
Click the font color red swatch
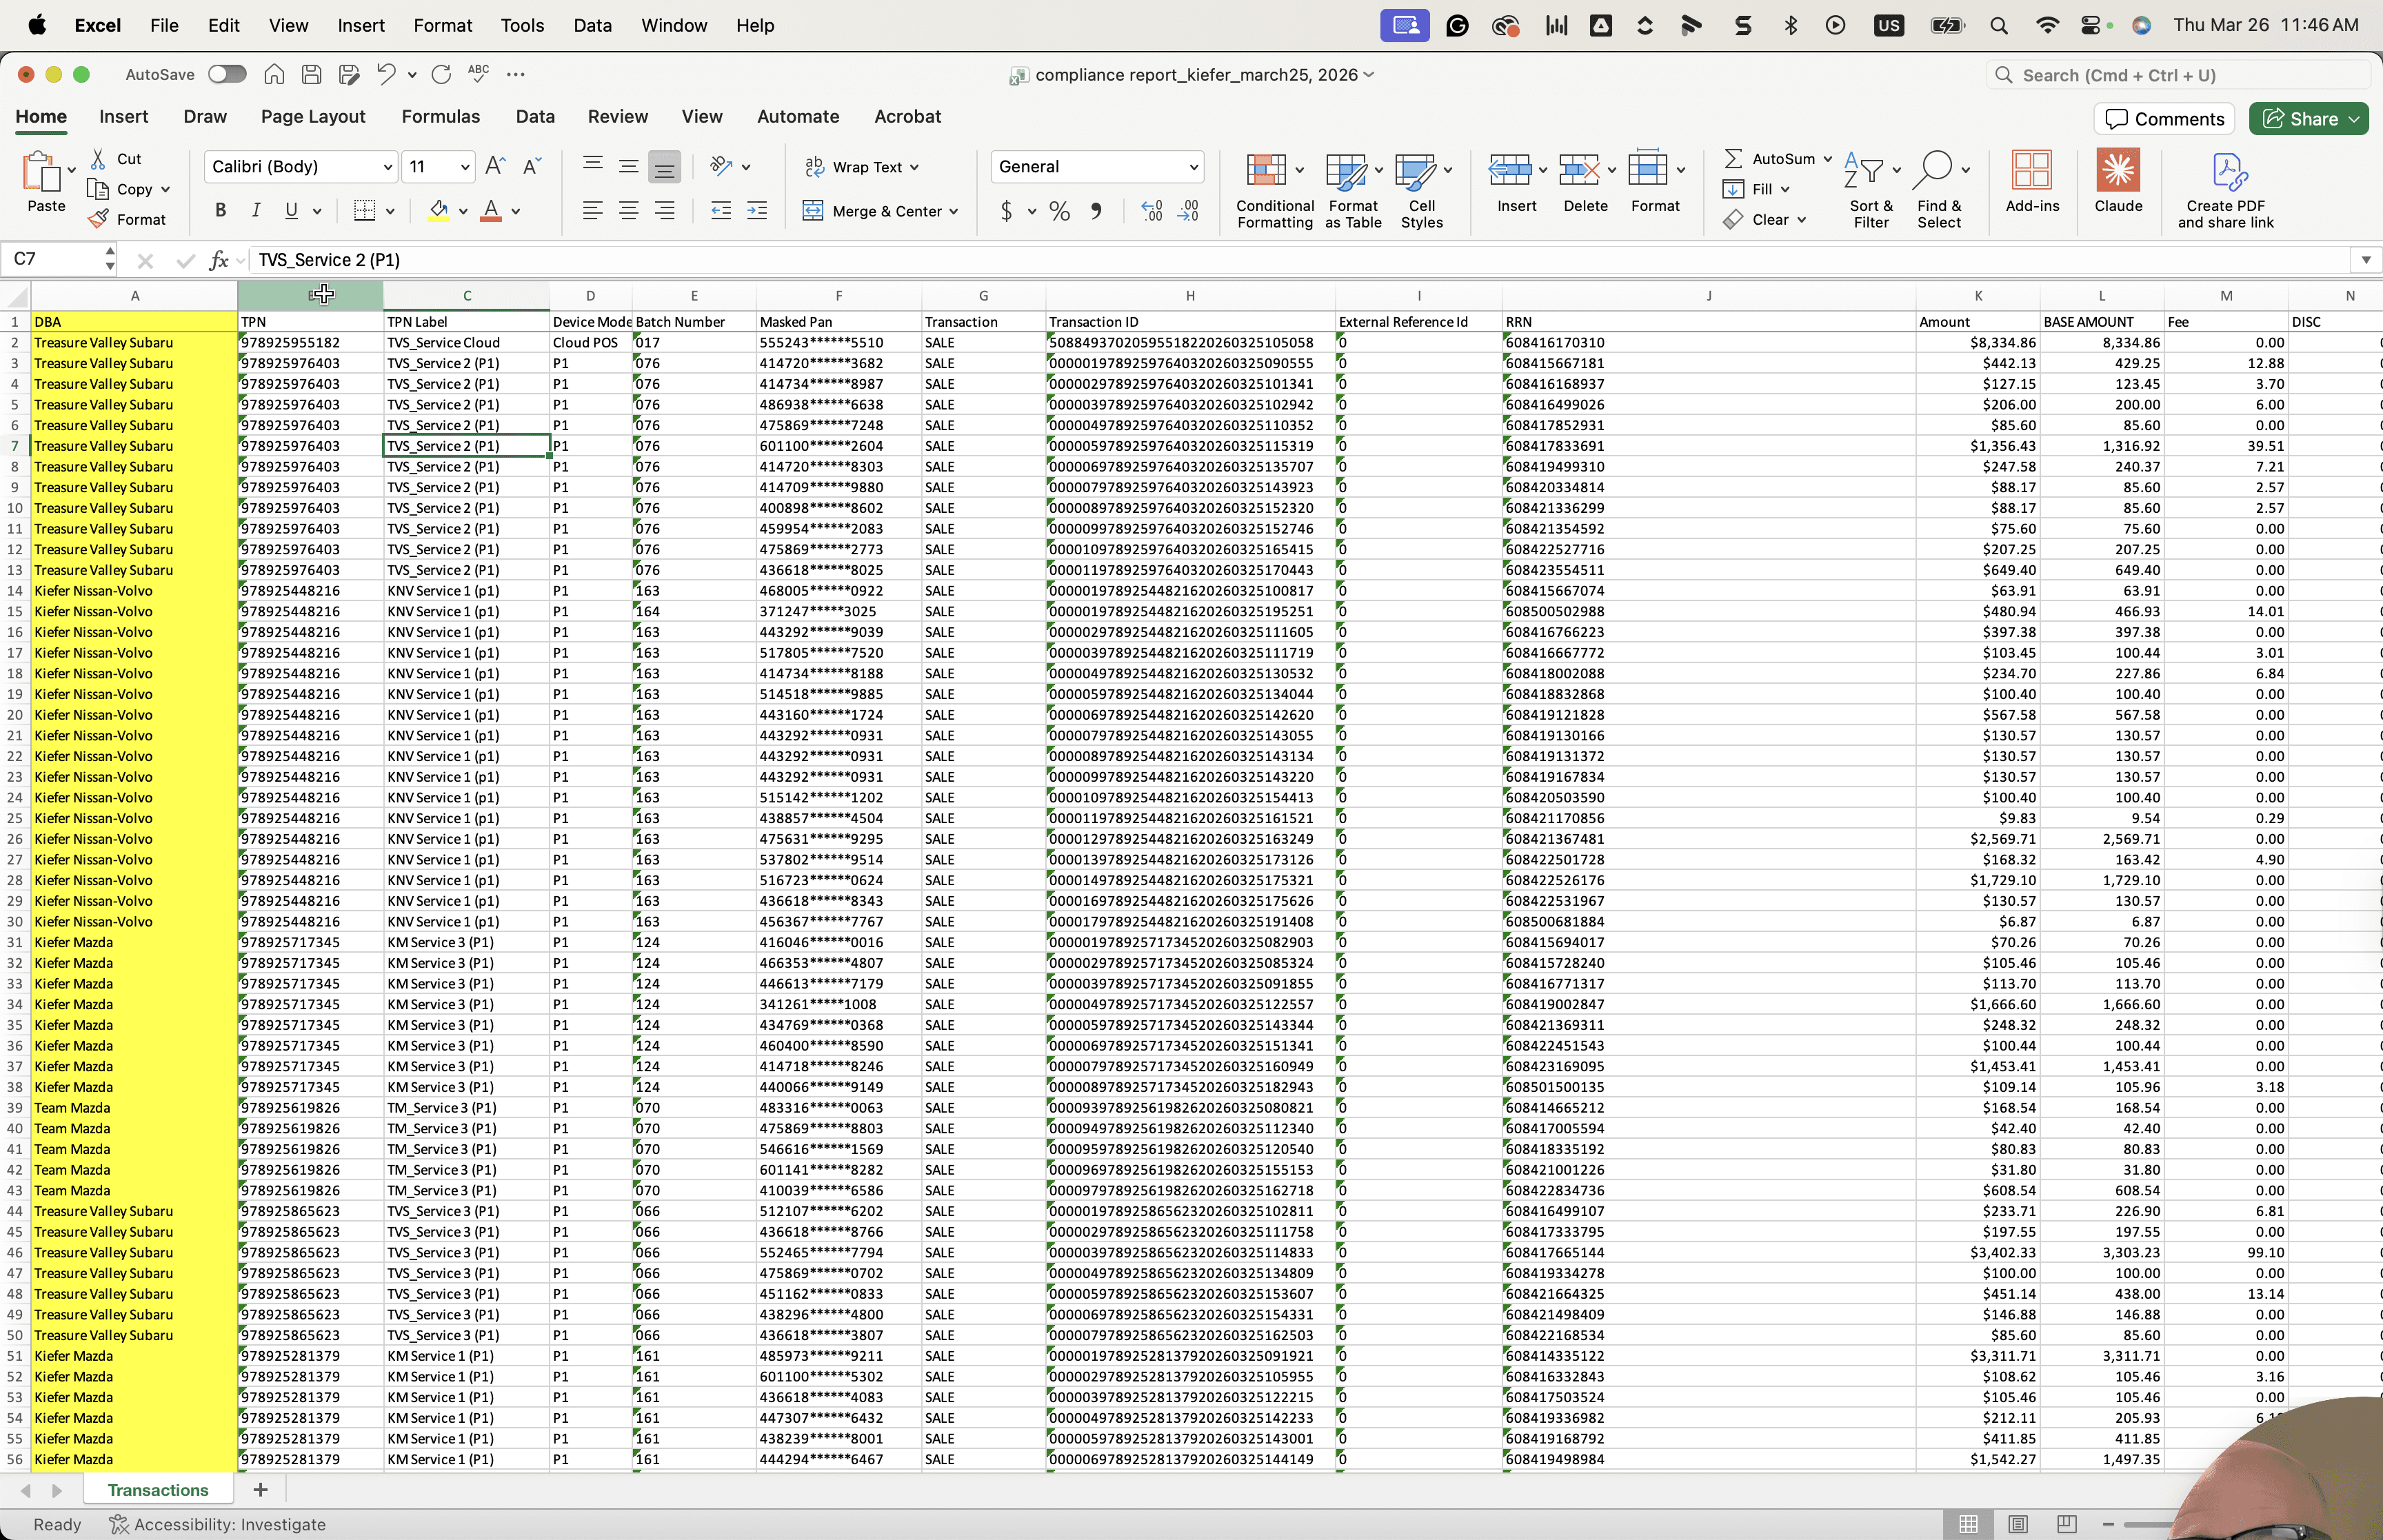[x=491, y=211]
